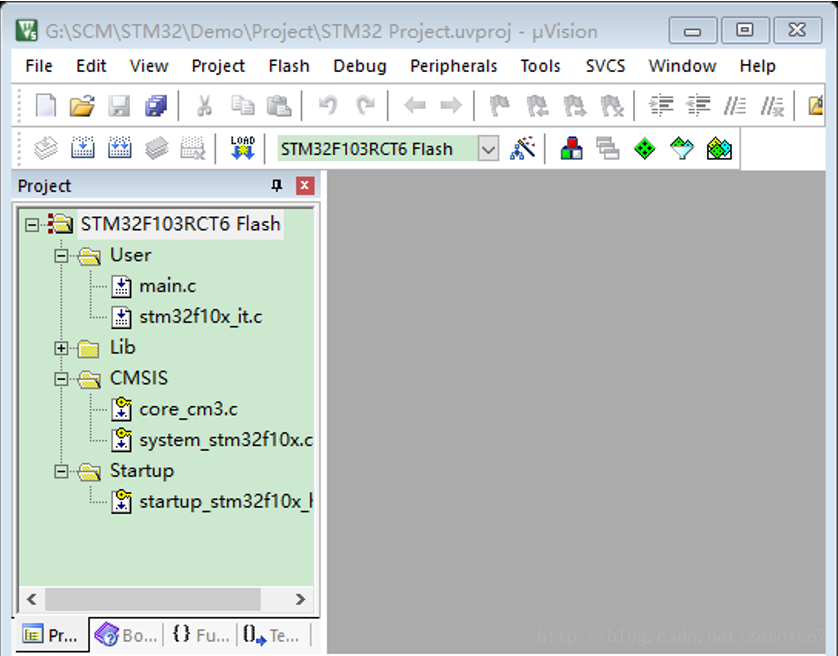Open Manage Run-Time Environment green diamond icon
838x656 pixels.
[x=645, y=148]
